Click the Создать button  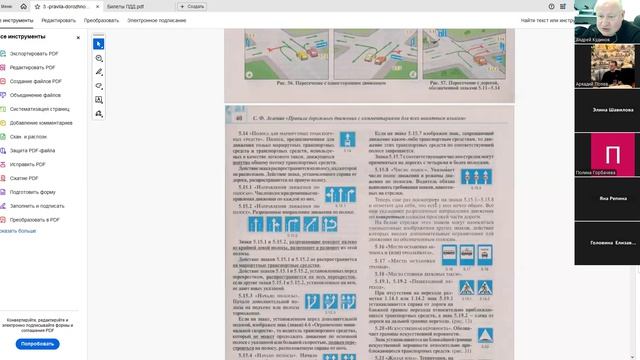point(192,7)
